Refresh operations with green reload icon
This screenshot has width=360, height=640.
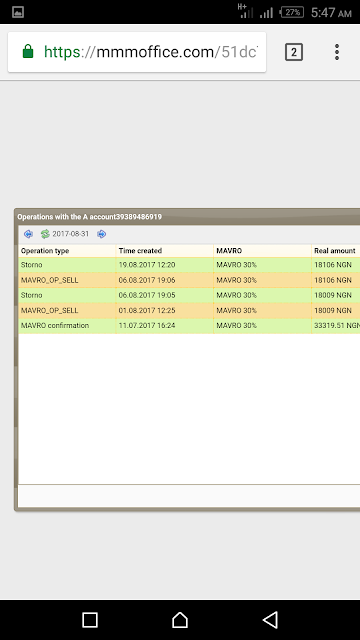coord(45,234)
